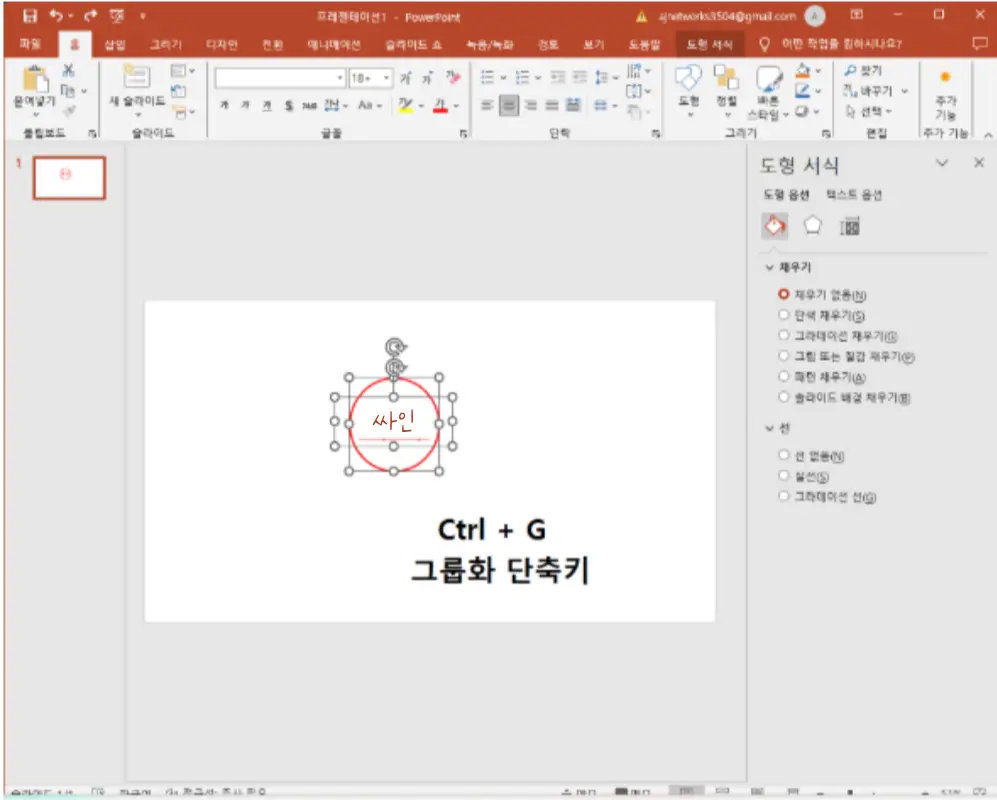Click the Undo arrow icon
The image size is (997, 800).
click(x=57, y=16)
